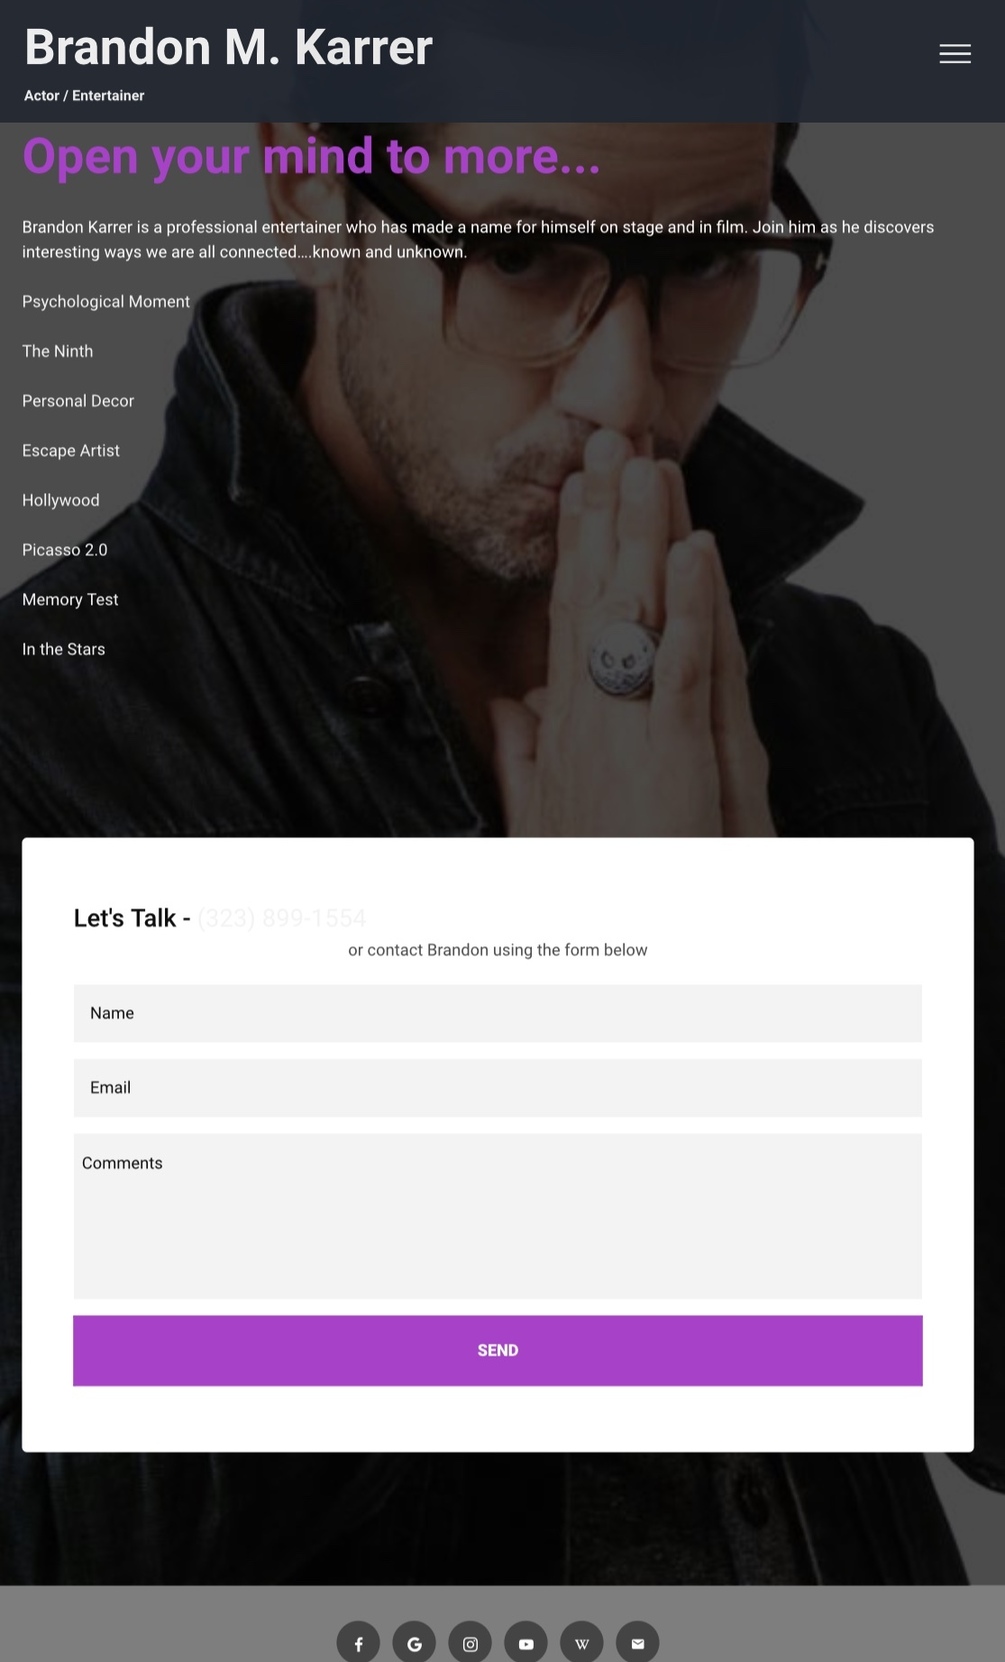Open the Wikipedia W icon
Image resolution: width=1005 pixels, height=1662 pixels.
(x=582, y=1643)
